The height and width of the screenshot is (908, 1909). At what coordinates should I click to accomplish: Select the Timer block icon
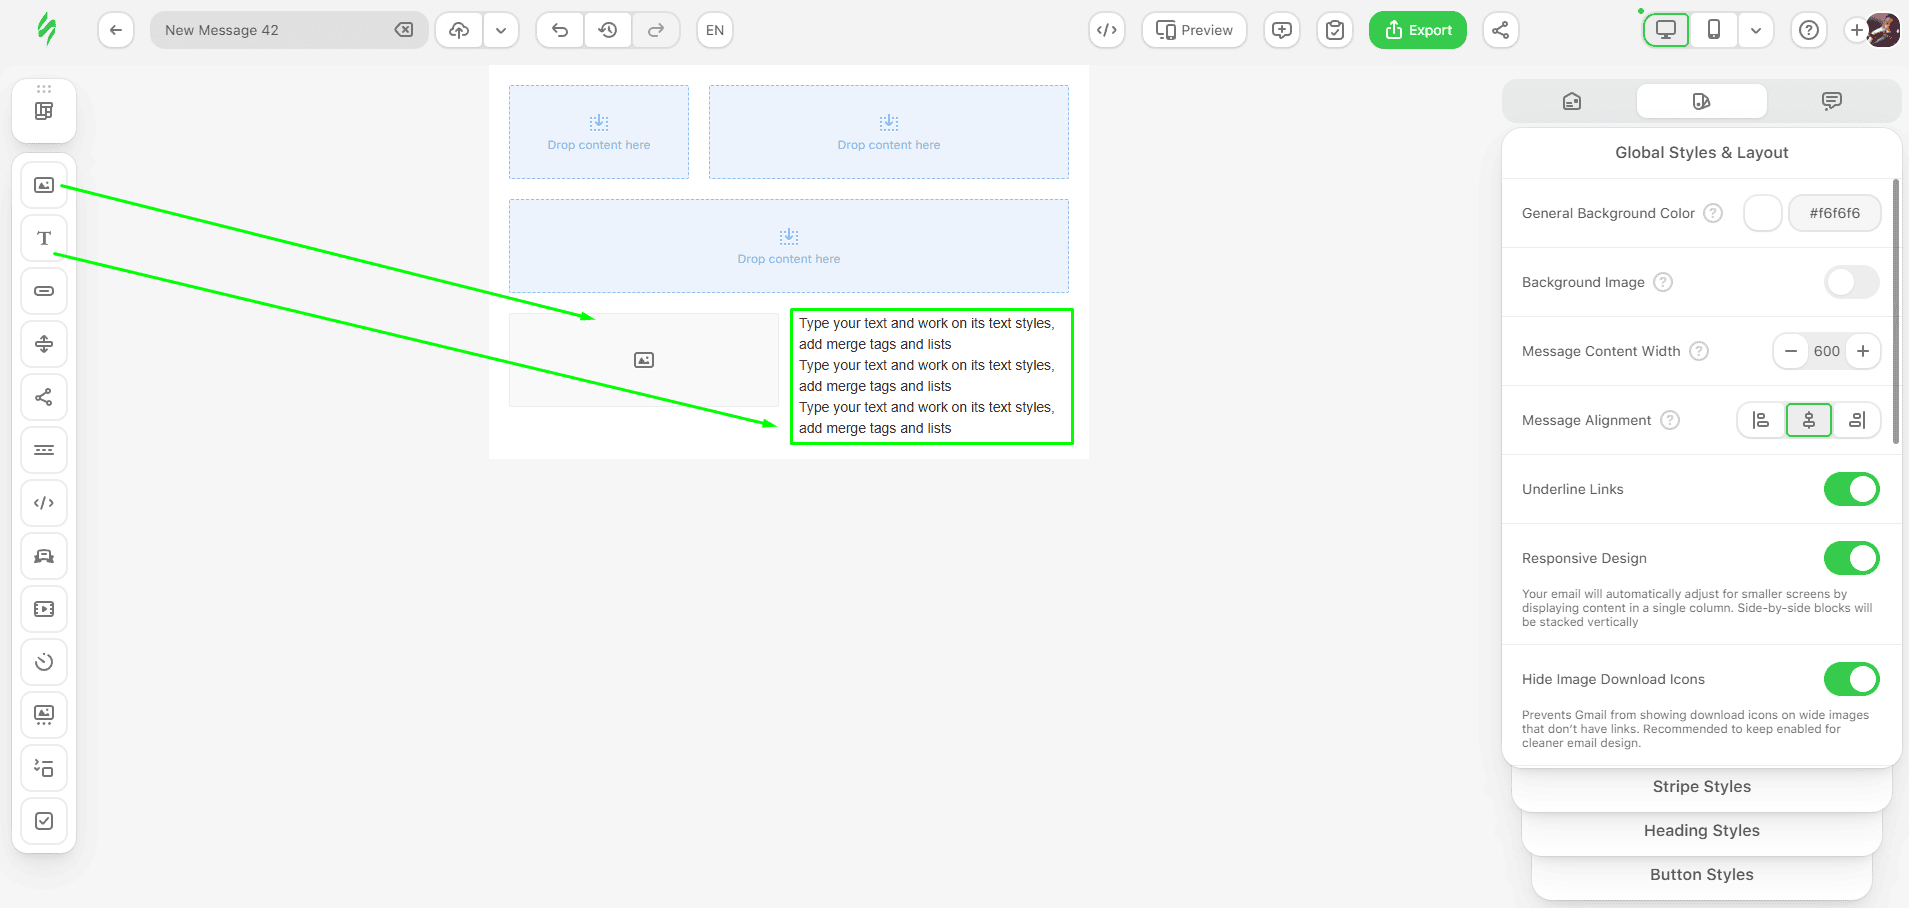[x=44, y=662]
